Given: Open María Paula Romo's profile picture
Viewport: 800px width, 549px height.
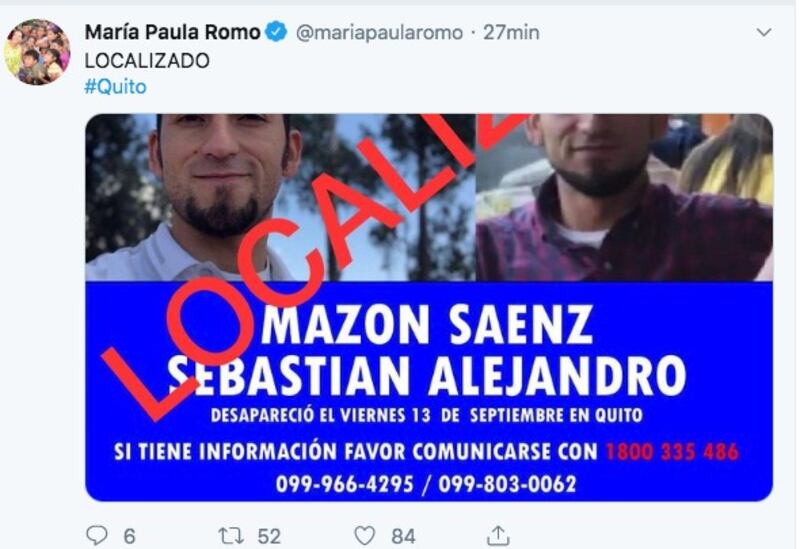Looking at the screenshot, I should click(37, 52).
